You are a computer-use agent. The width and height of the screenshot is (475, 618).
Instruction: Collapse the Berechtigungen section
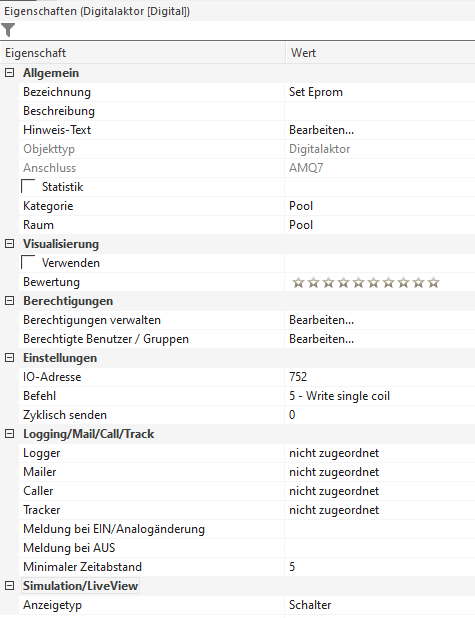tap(9, 301)
